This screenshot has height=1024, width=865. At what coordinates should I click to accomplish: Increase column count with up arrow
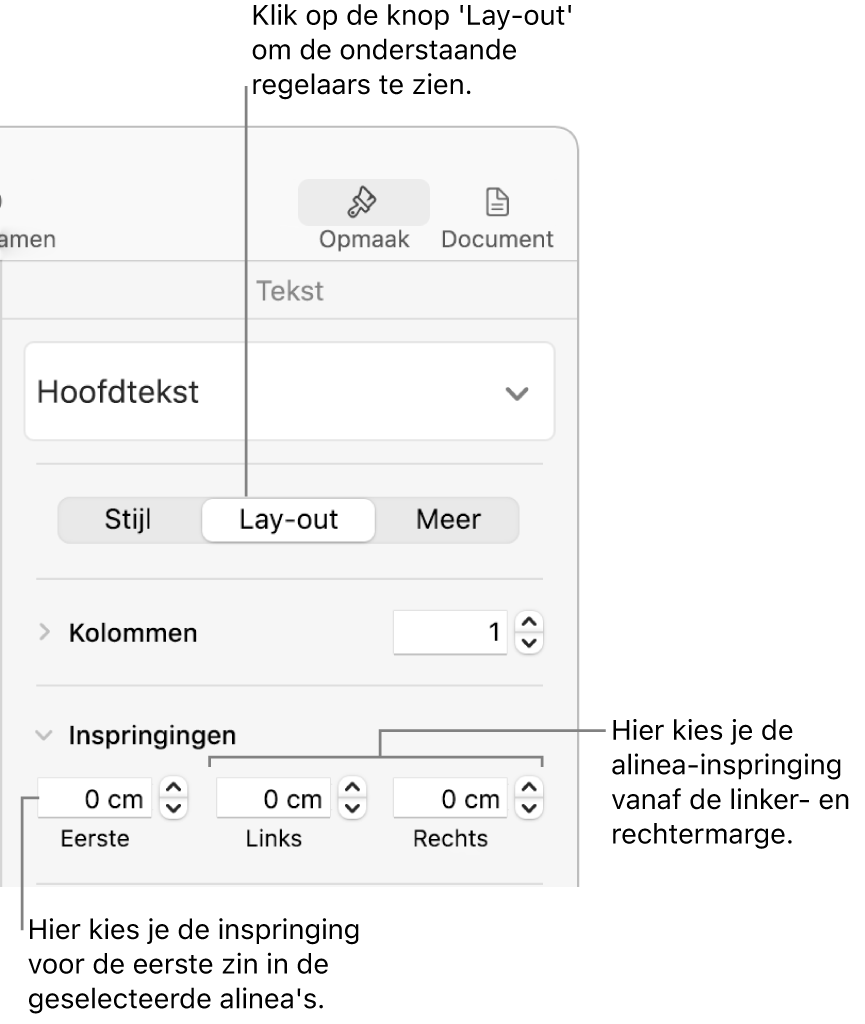coord(530,624)
